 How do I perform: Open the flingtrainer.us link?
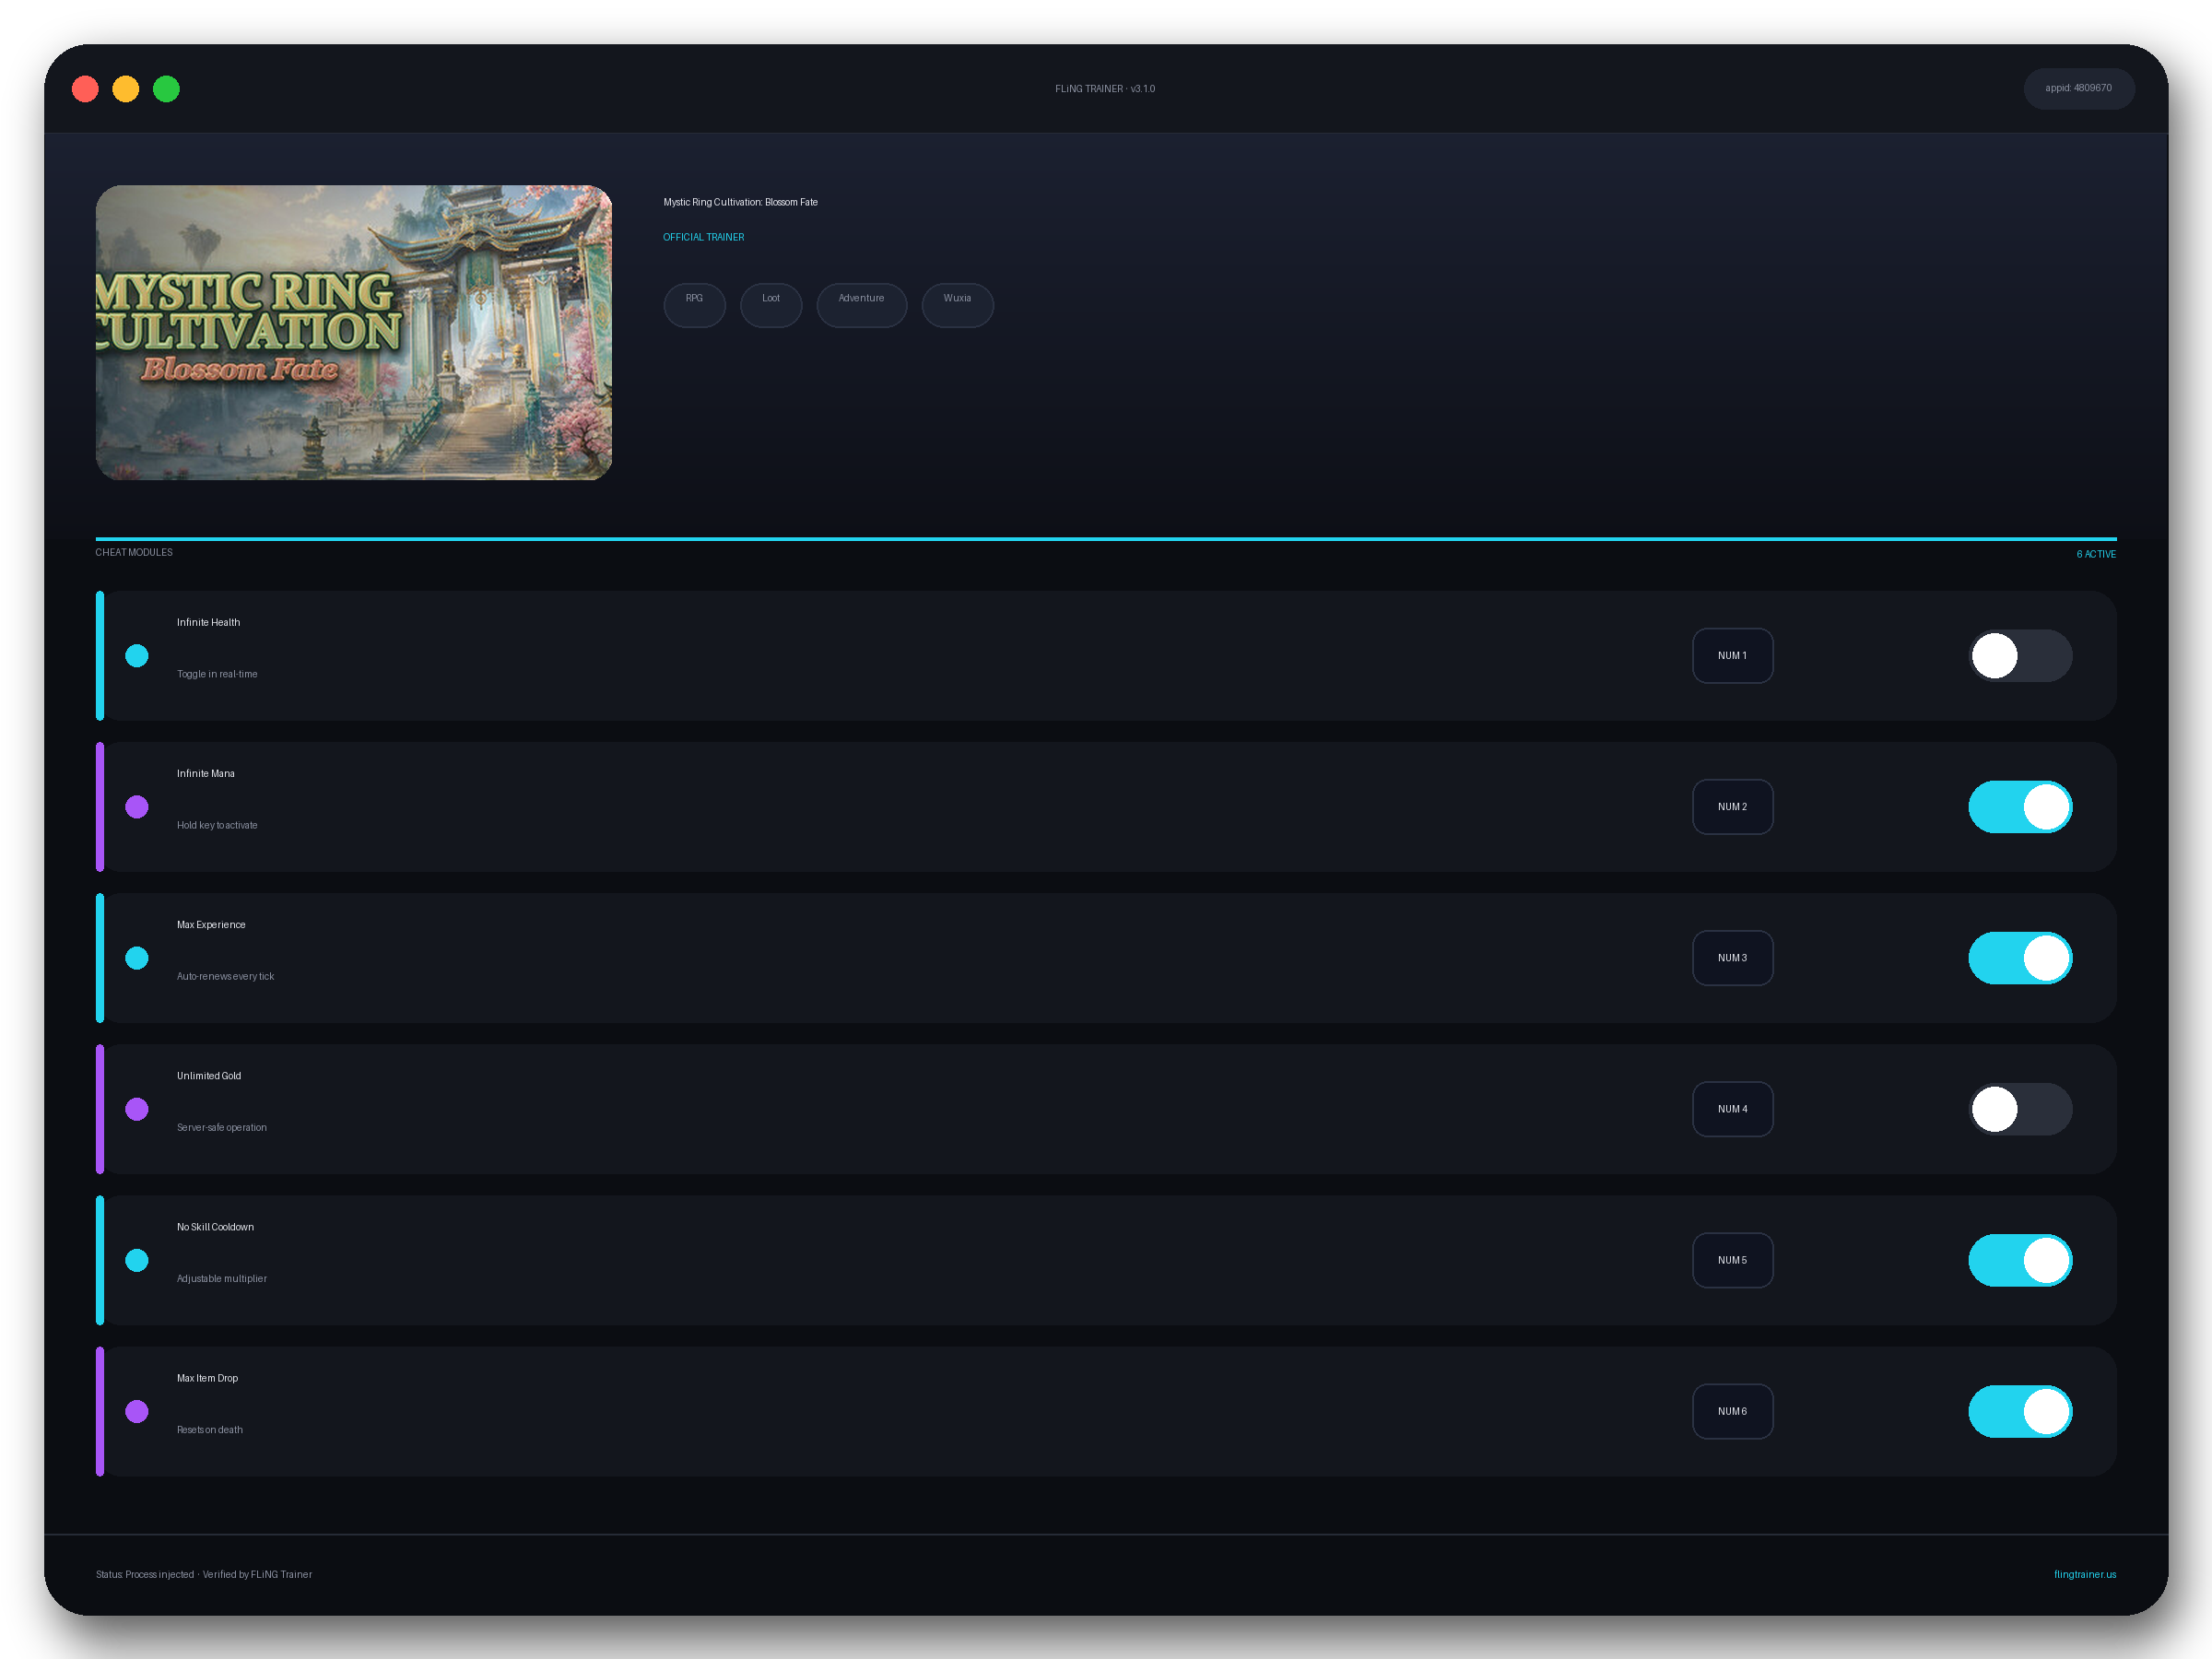coord(2084,1574)
